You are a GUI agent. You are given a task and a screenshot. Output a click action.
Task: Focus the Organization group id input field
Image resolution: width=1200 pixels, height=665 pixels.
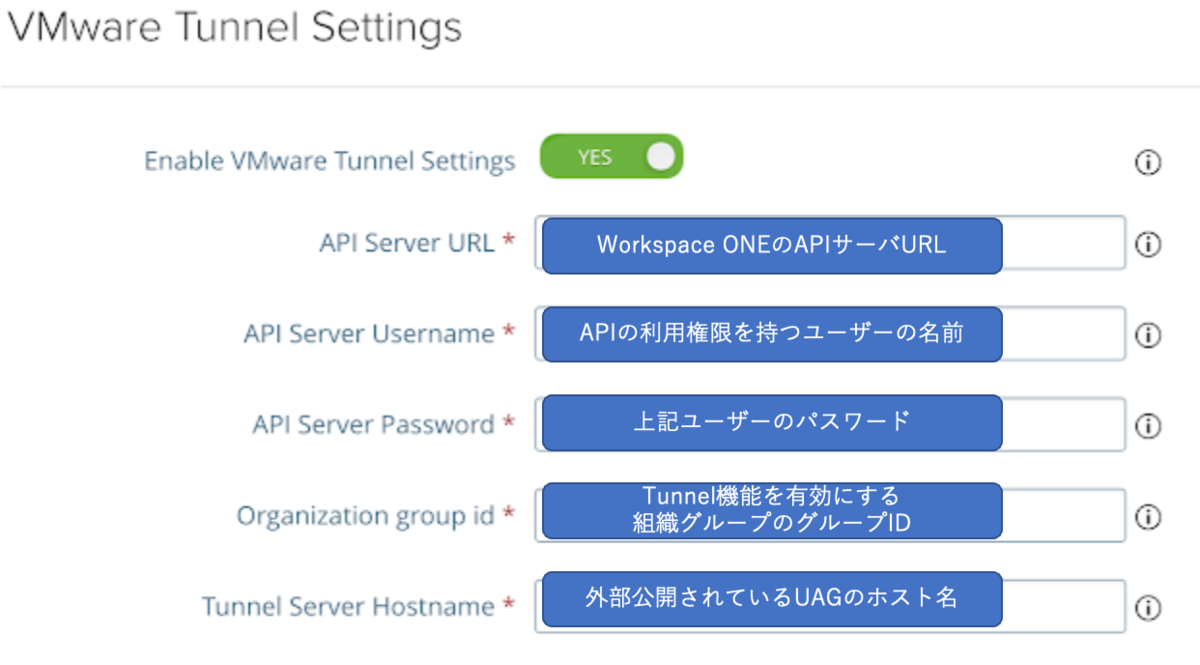click(830, 515)
